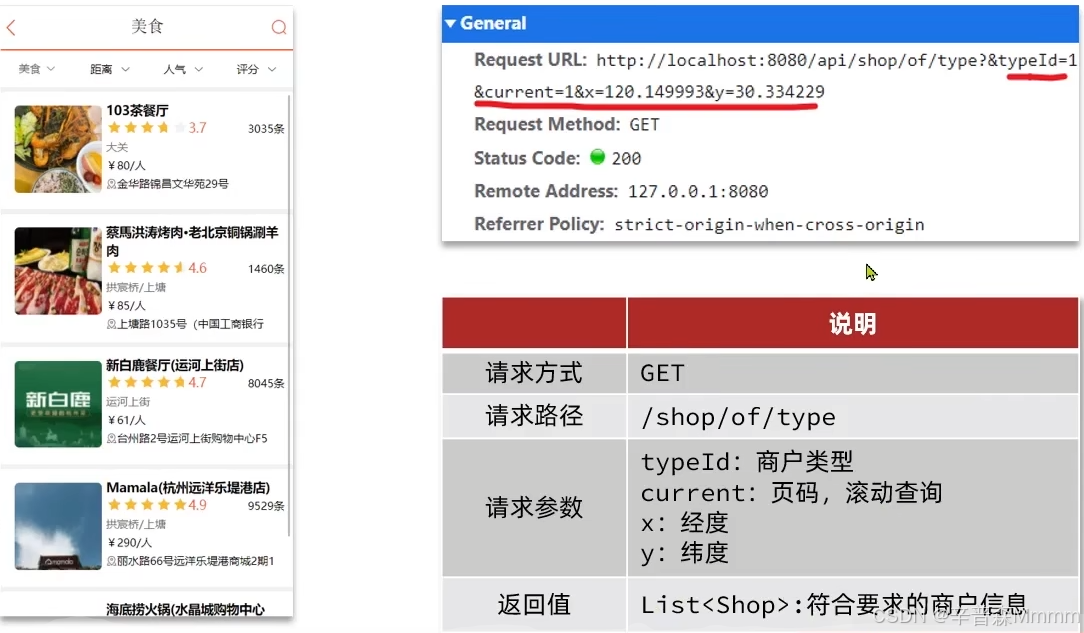Image resolution: width=1084 pixels, height=633 pixels.
Task: Click the 请求路径 table cell
Action: coord(534,416)
